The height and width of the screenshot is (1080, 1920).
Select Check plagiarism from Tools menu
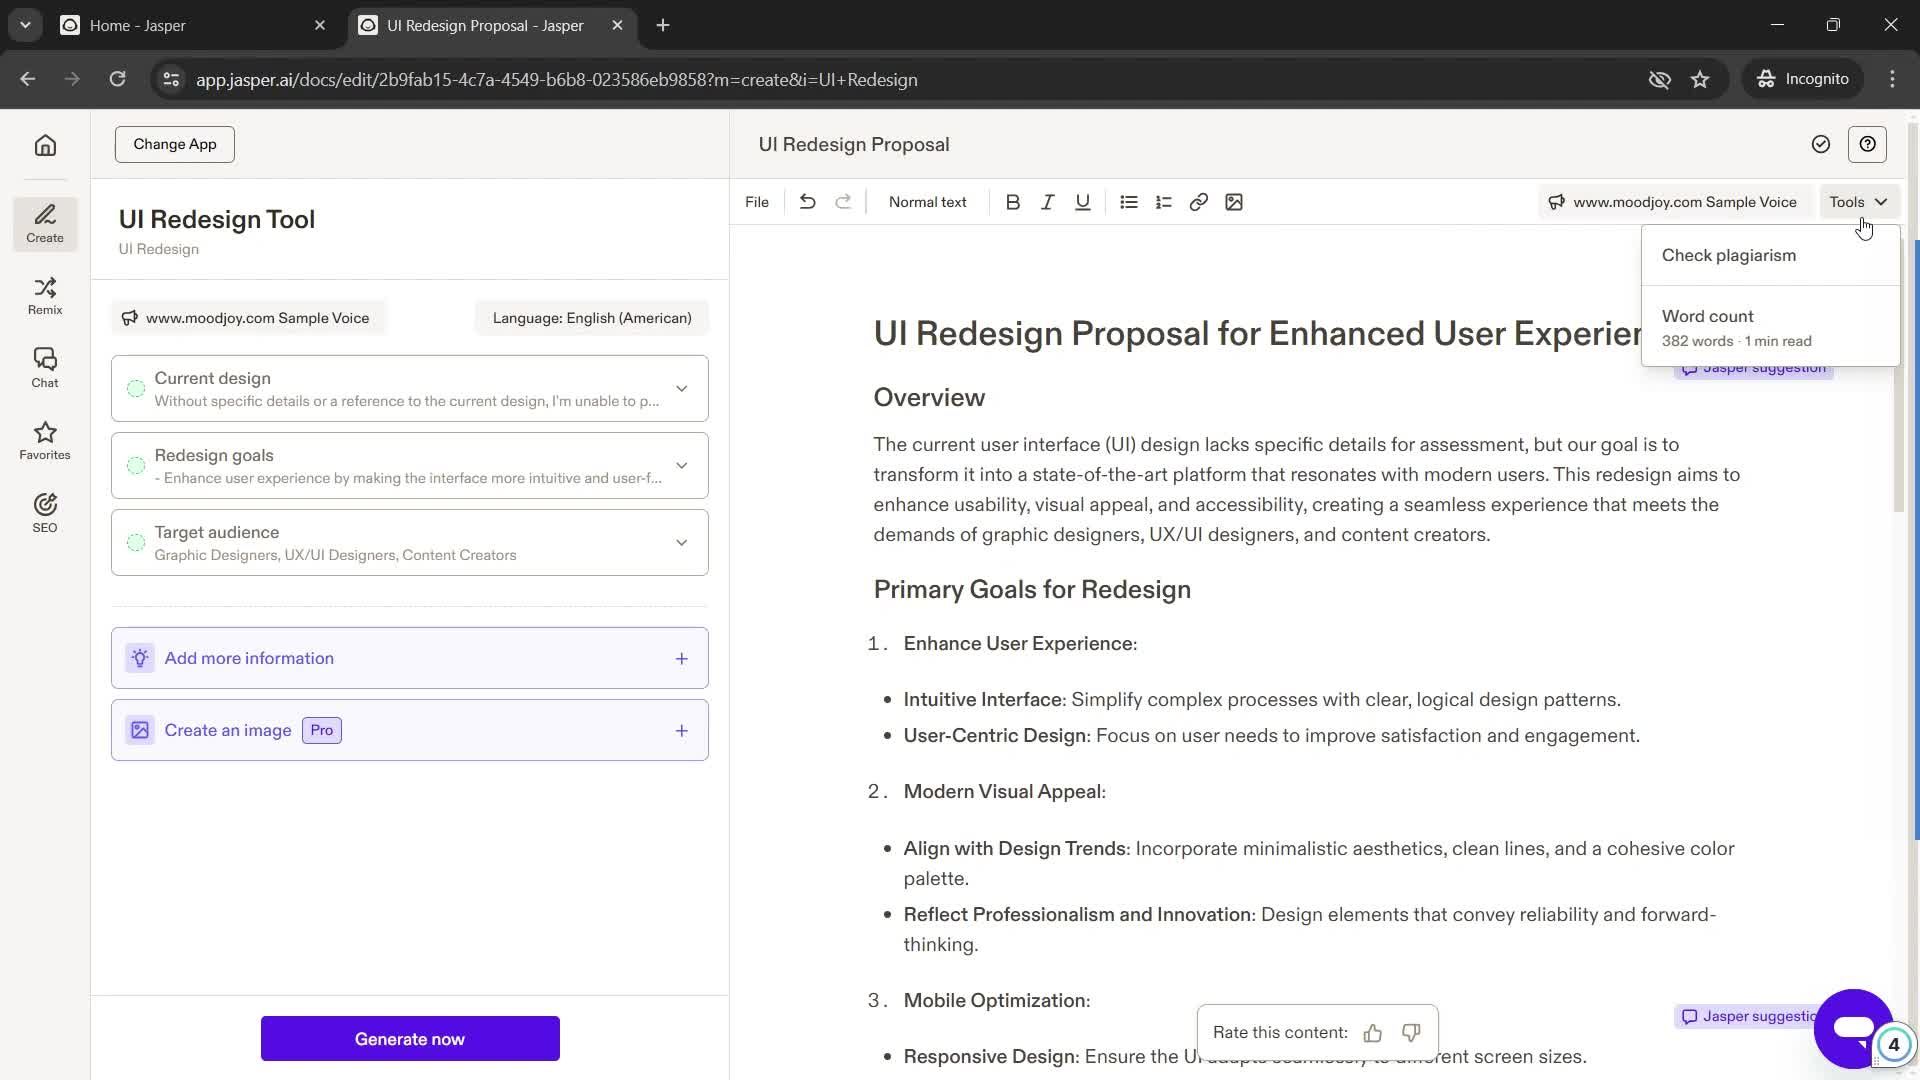tap(1731, 255)
